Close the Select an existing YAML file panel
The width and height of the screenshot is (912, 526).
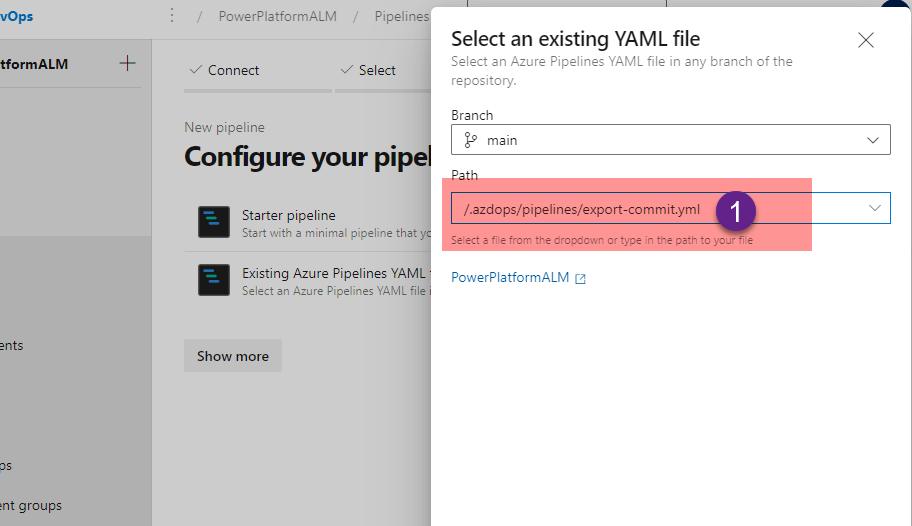coord(866,40)
